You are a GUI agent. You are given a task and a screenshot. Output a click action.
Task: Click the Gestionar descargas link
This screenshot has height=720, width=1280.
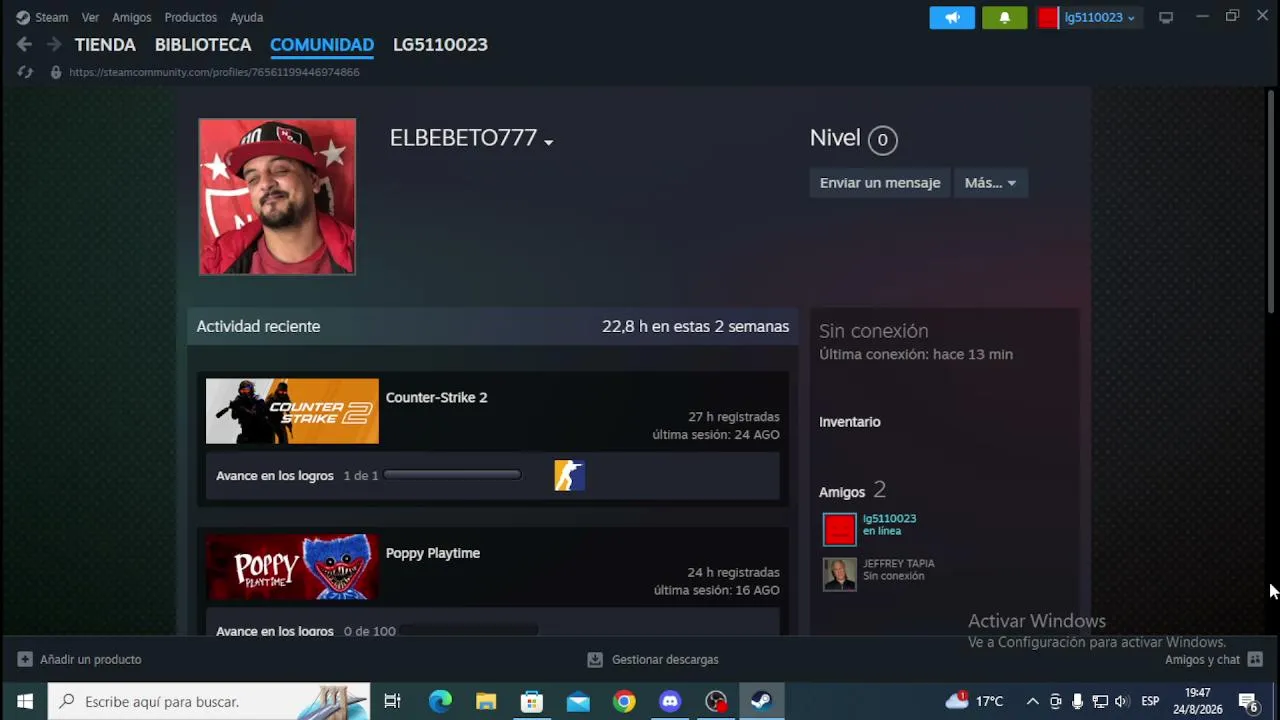(665, 660)
